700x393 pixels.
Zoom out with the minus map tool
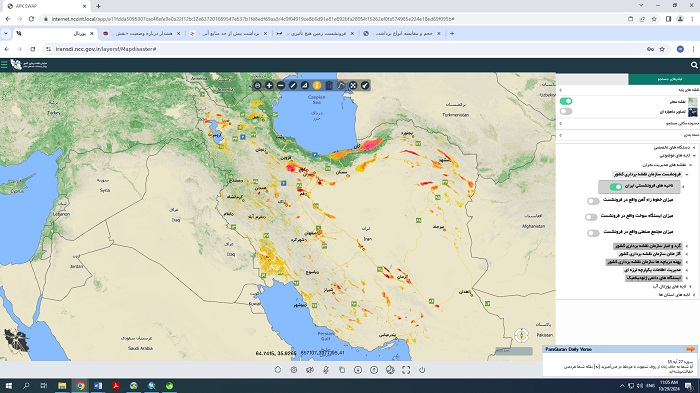(281, 85)
